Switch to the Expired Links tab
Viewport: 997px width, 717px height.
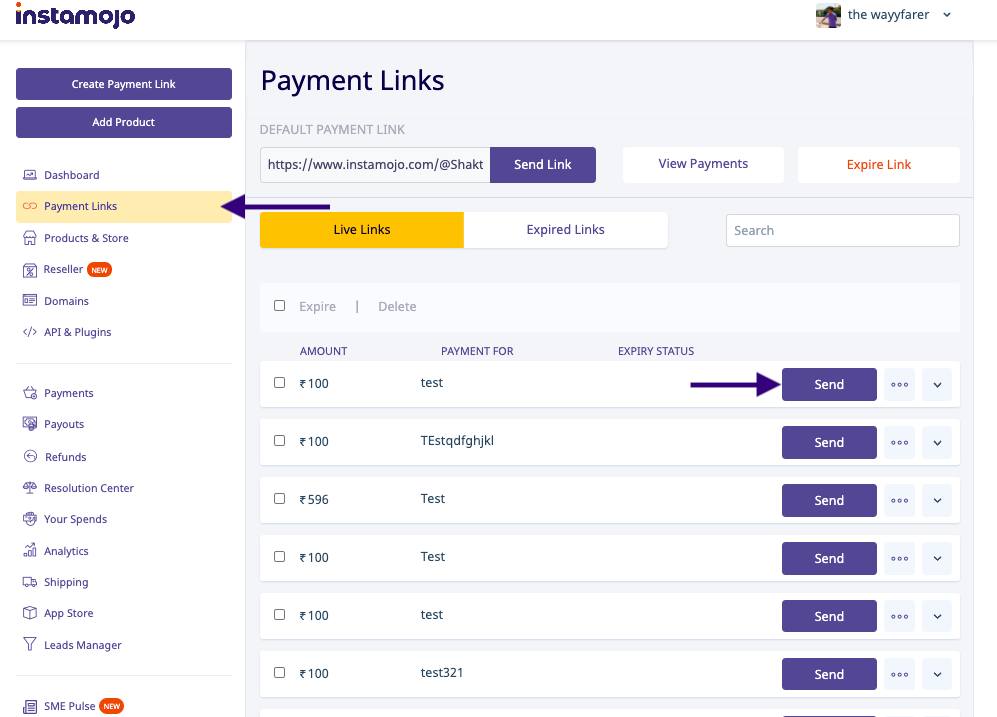[x=565, y=229]
